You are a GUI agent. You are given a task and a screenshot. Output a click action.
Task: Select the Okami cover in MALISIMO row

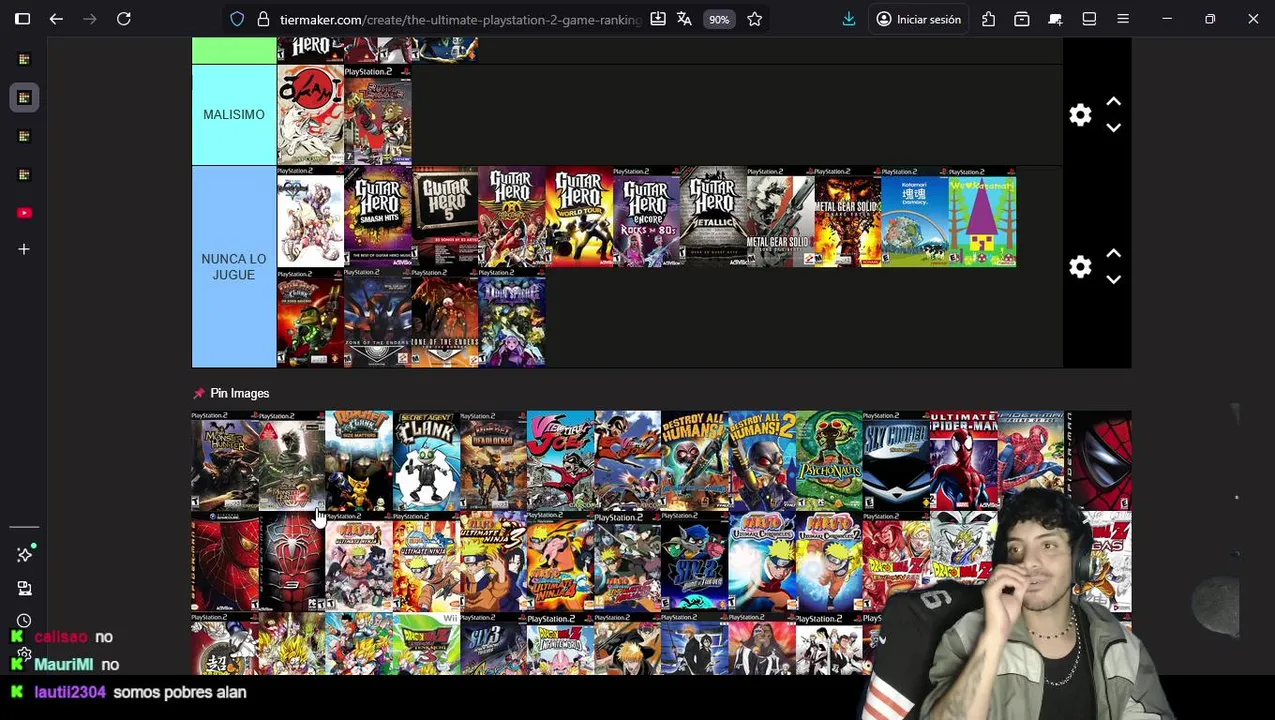[310, 115]
